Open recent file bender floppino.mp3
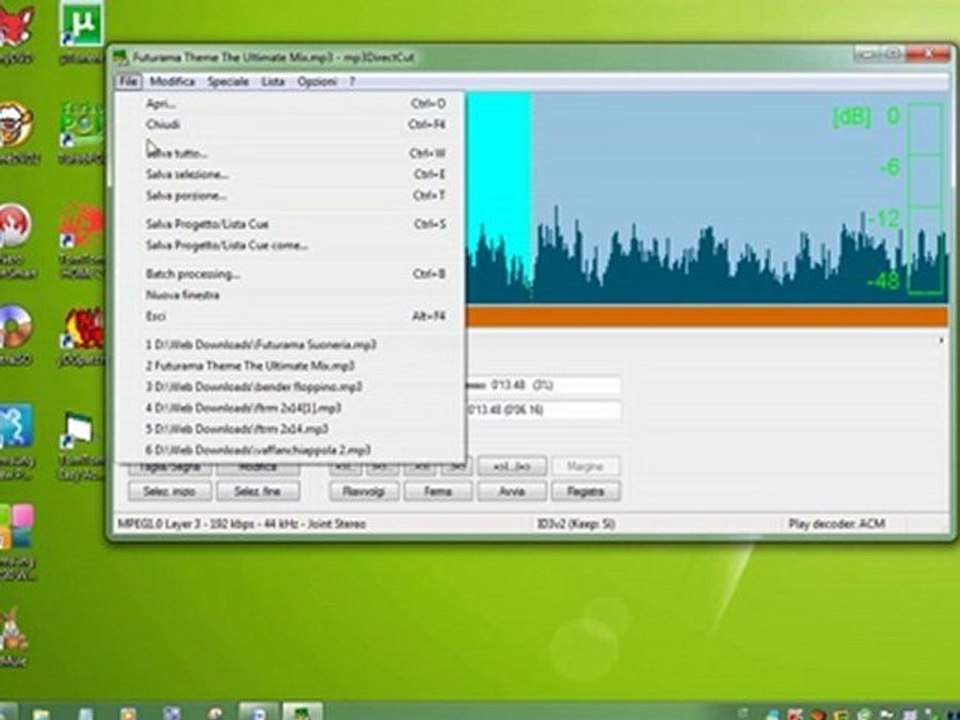 290,386
